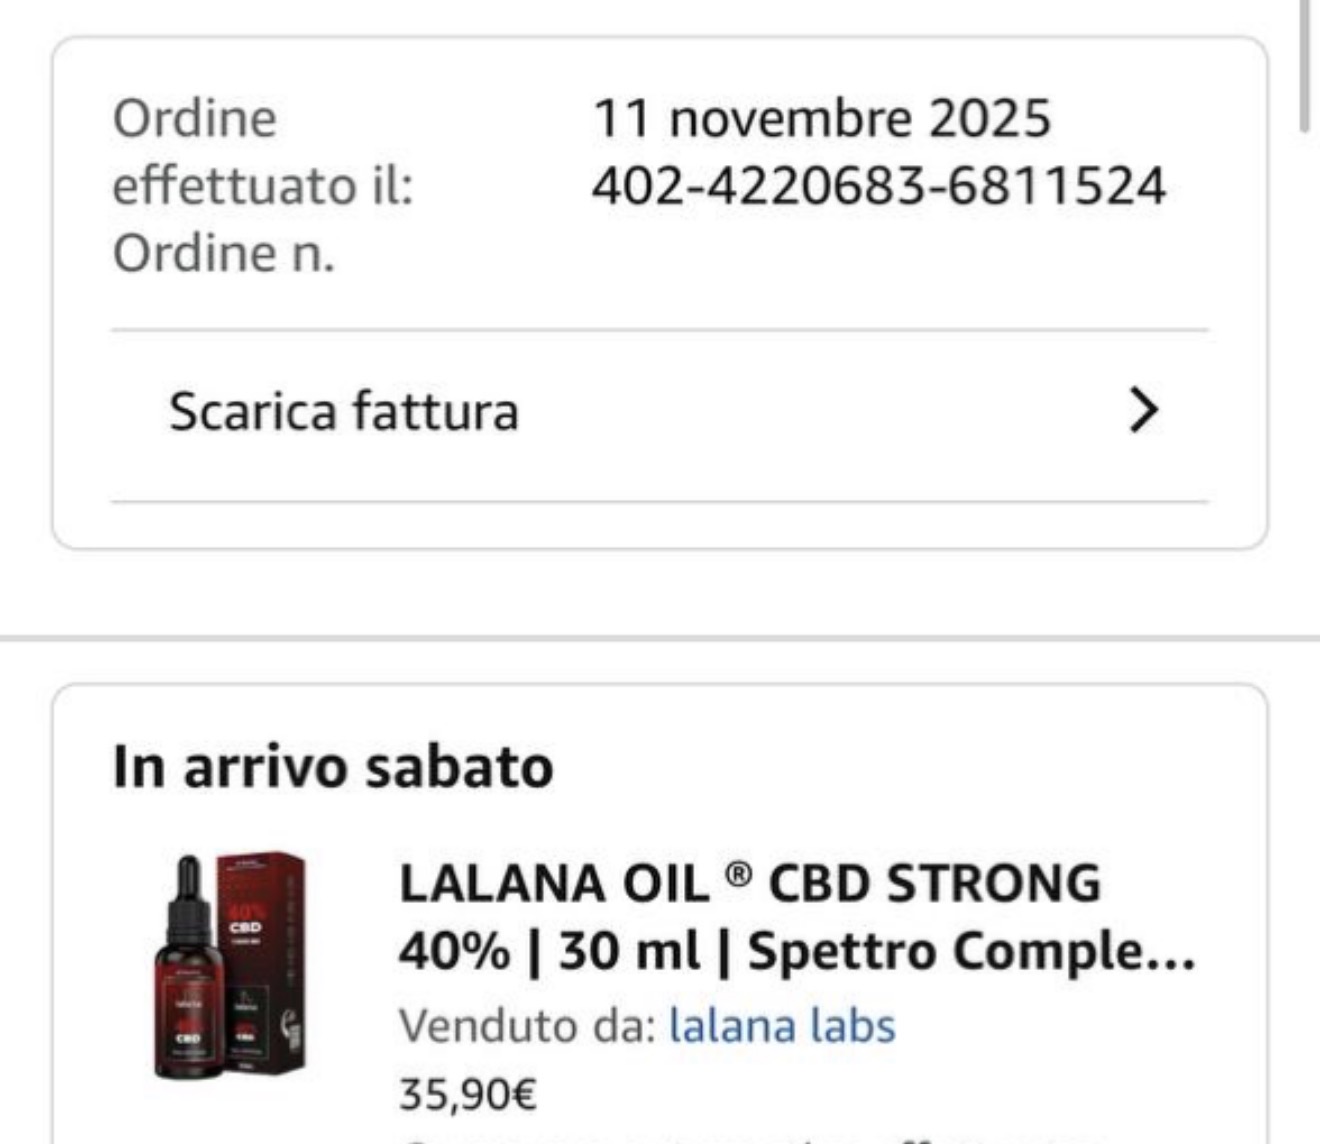
Task: Tap the In arrivo sabato heading
Action: pos(333,767)
